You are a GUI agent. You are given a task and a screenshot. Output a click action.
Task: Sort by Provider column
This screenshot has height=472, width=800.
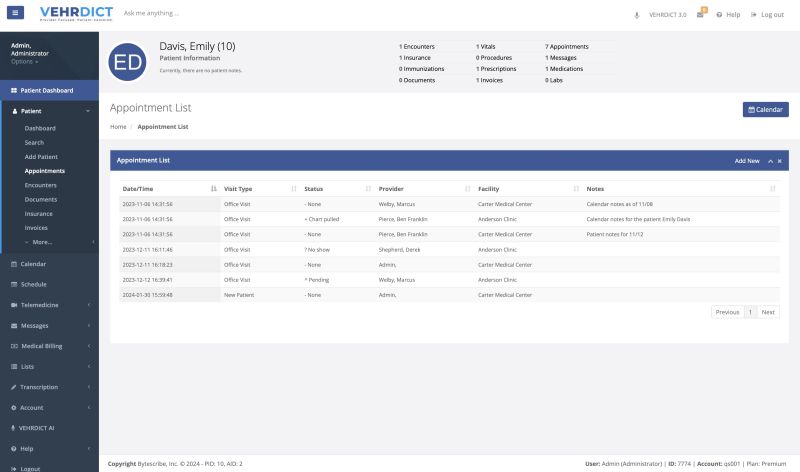[424, 189]
